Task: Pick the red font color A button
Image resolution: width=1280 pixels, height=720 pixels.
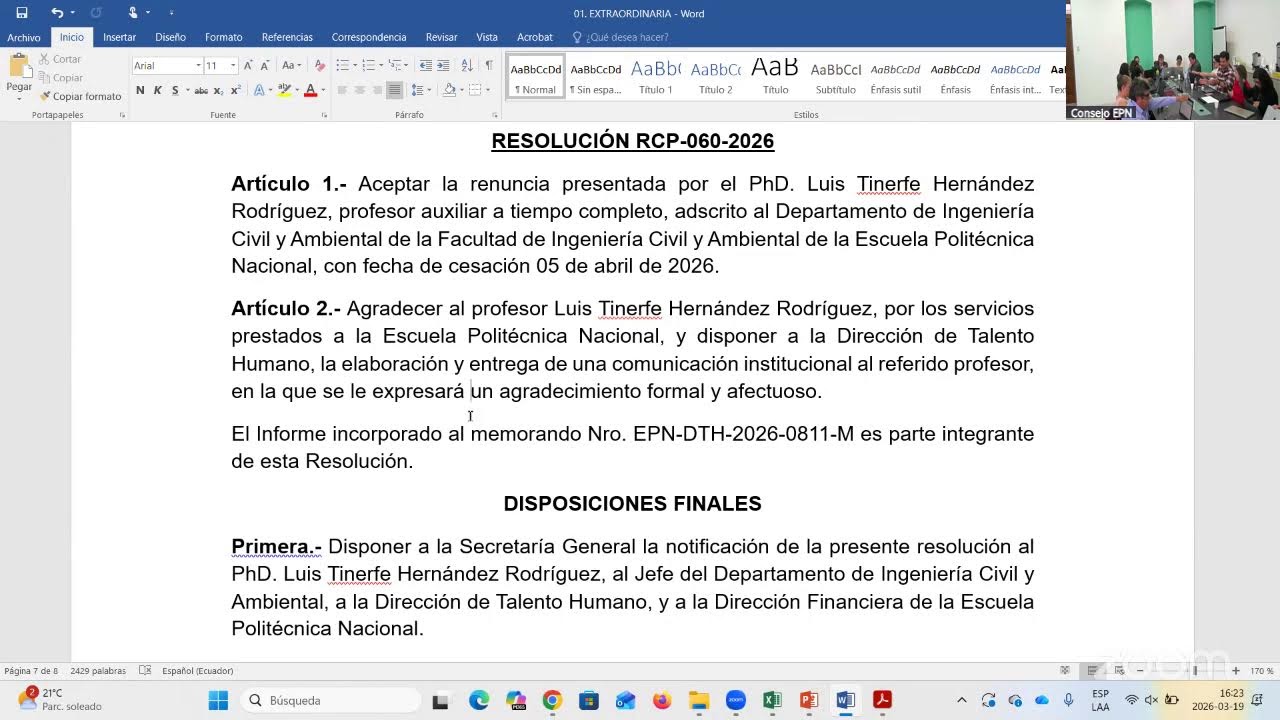Action: pyautogui.click(x=310, y=90)
